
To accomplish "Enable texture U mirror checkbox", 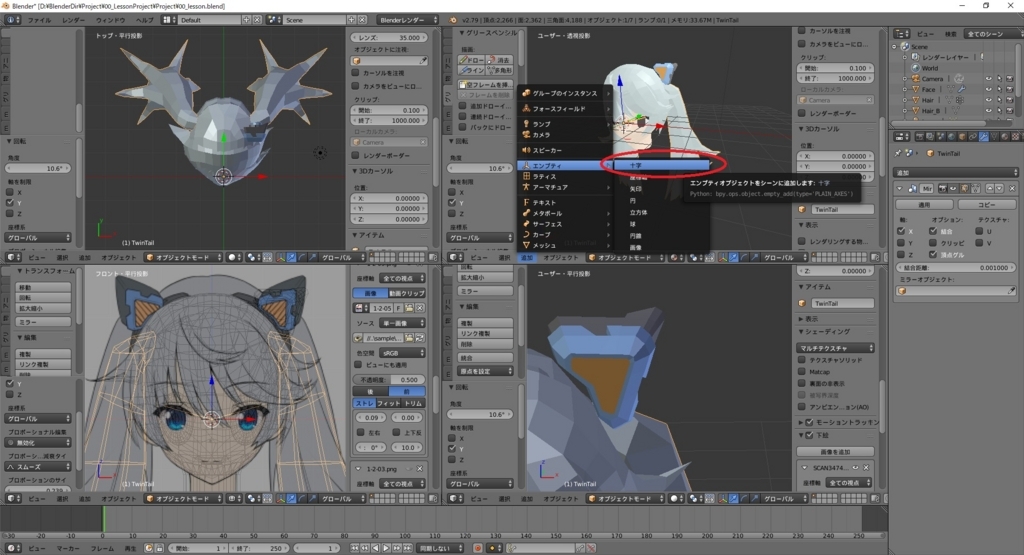I will pyautogui.click(x=979, y=231).
